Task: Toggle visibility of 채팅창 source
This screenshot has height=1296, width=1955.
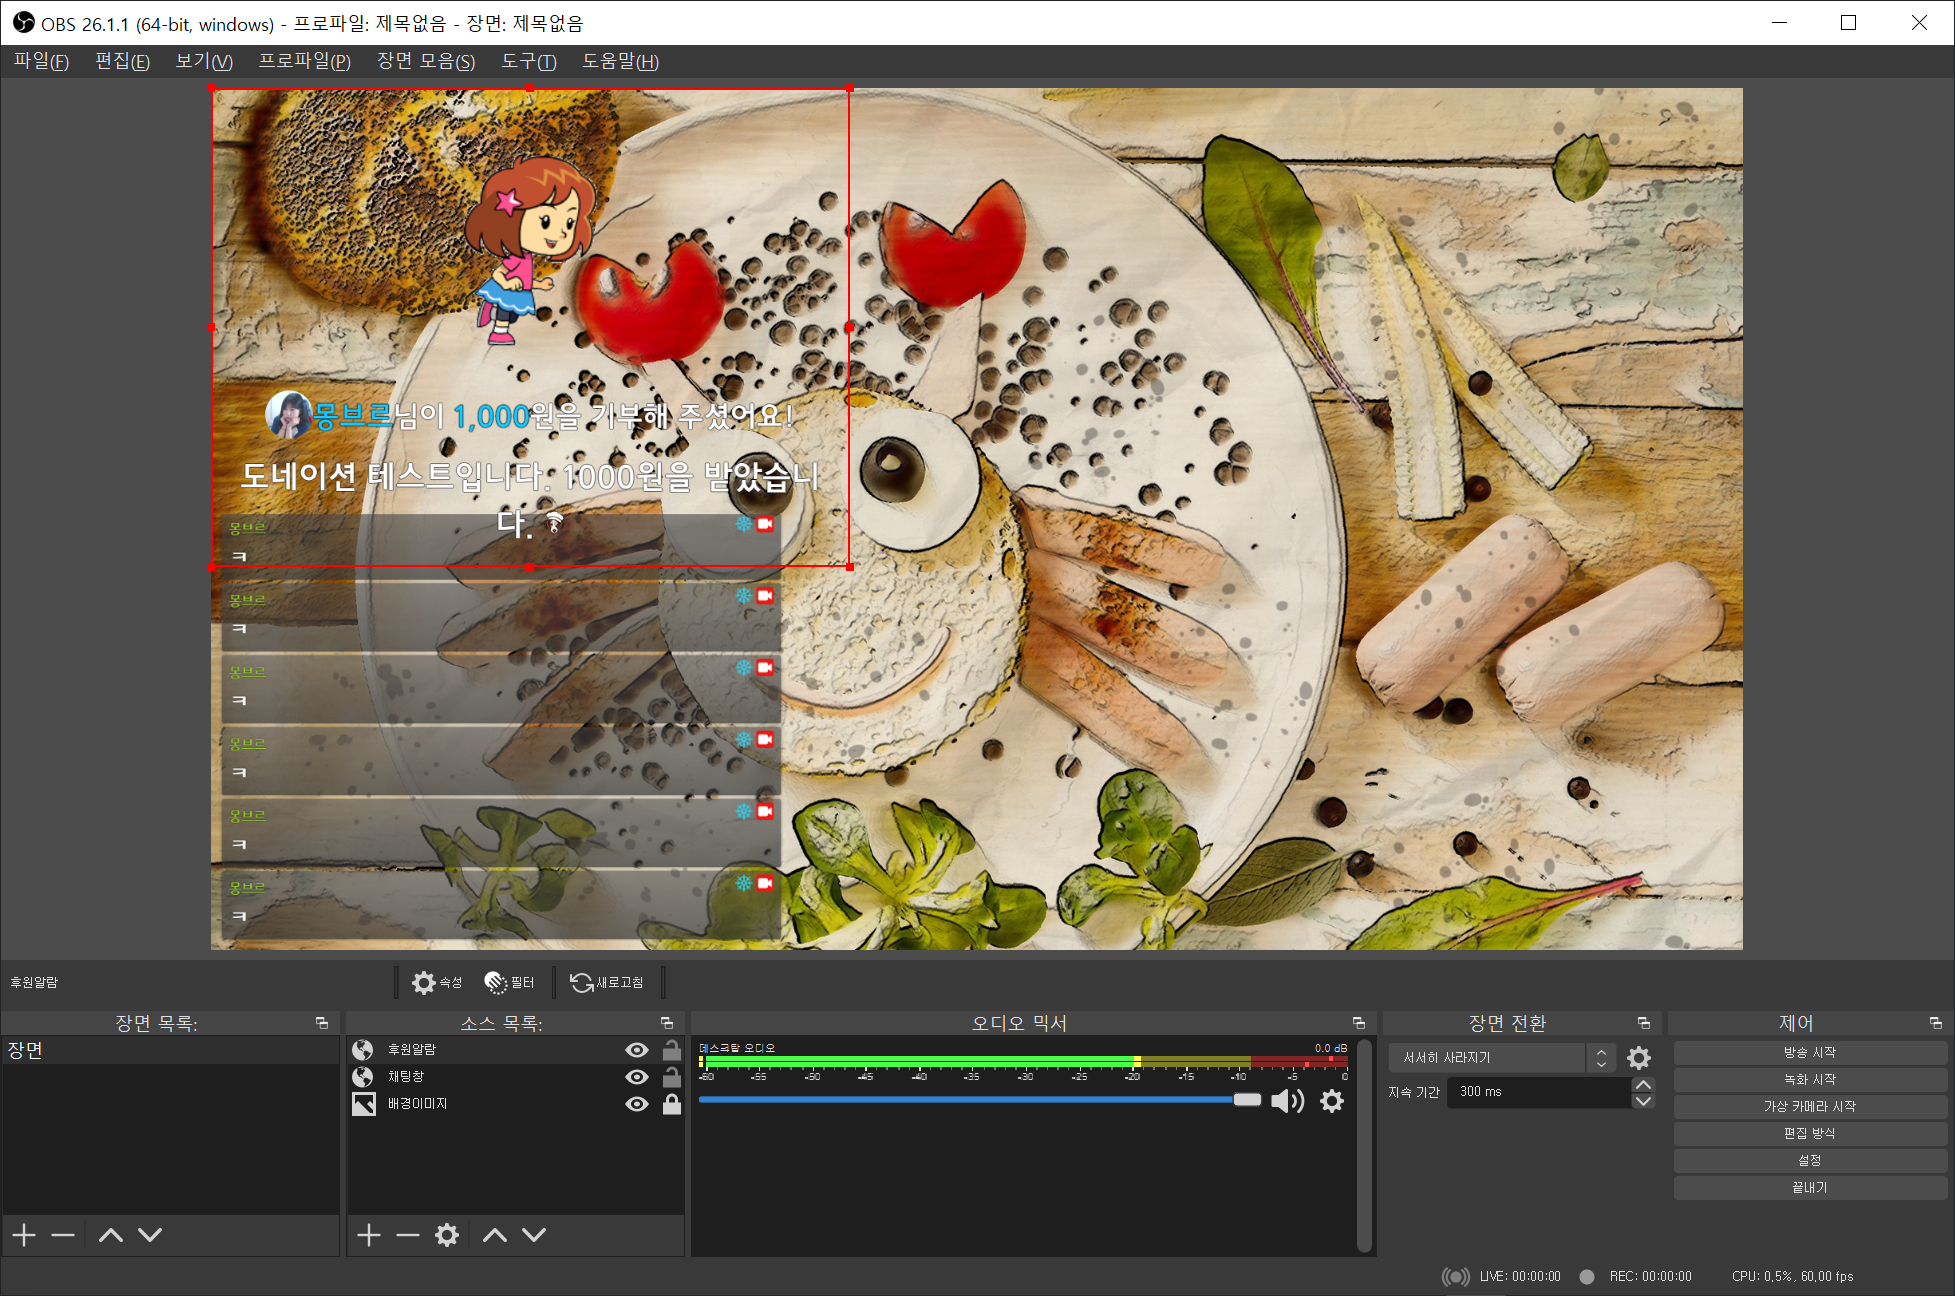Action: tap(637, 1077)
